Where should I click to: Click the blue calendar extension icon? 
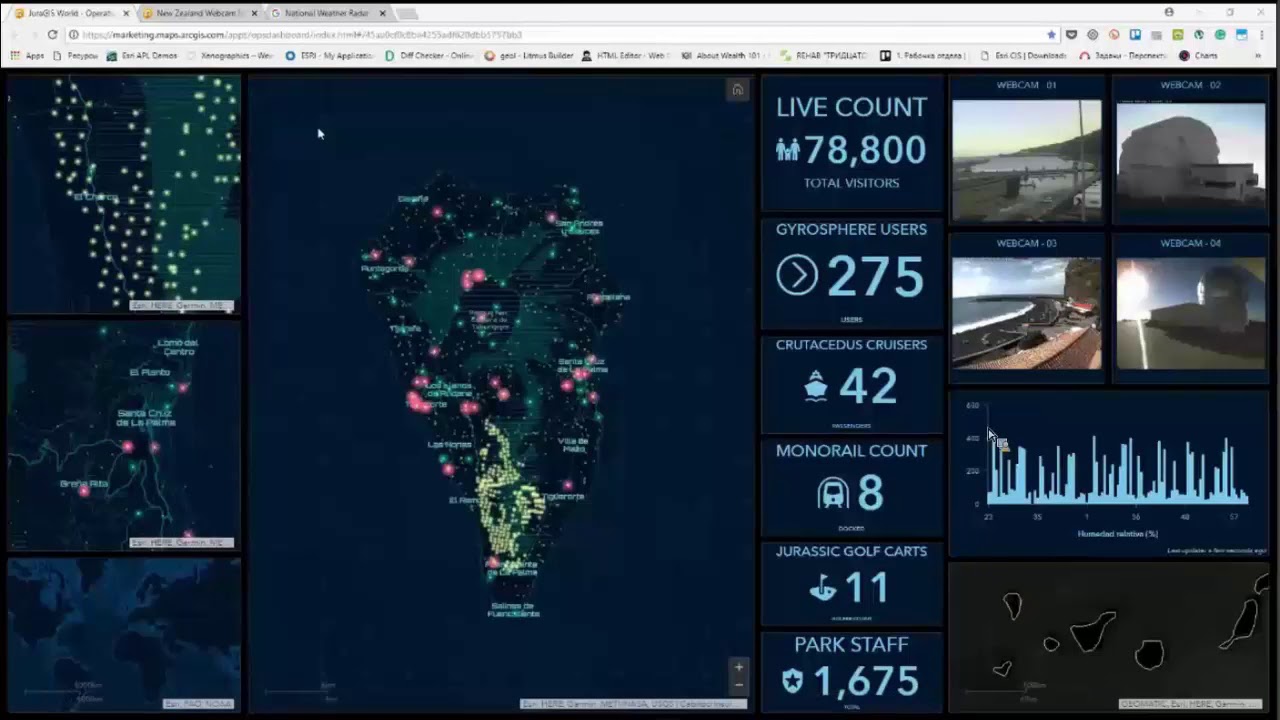[x=1241, y=34]
